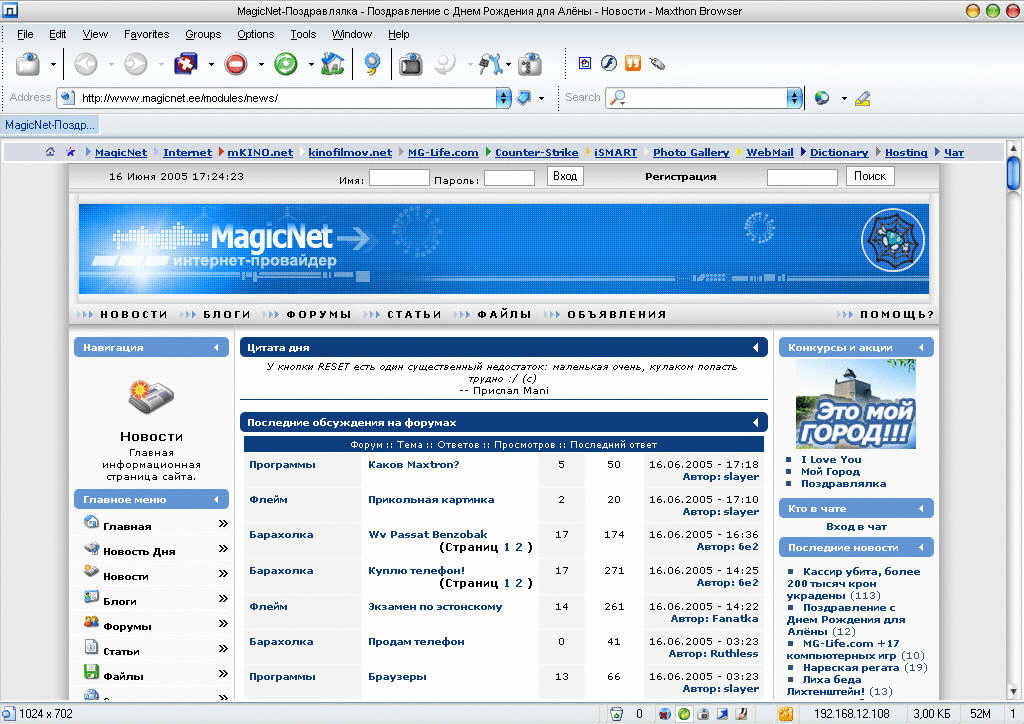1024x724 pixels.
Task: Open the Counter-Strike link in links bar
Action: coord(536,152)
